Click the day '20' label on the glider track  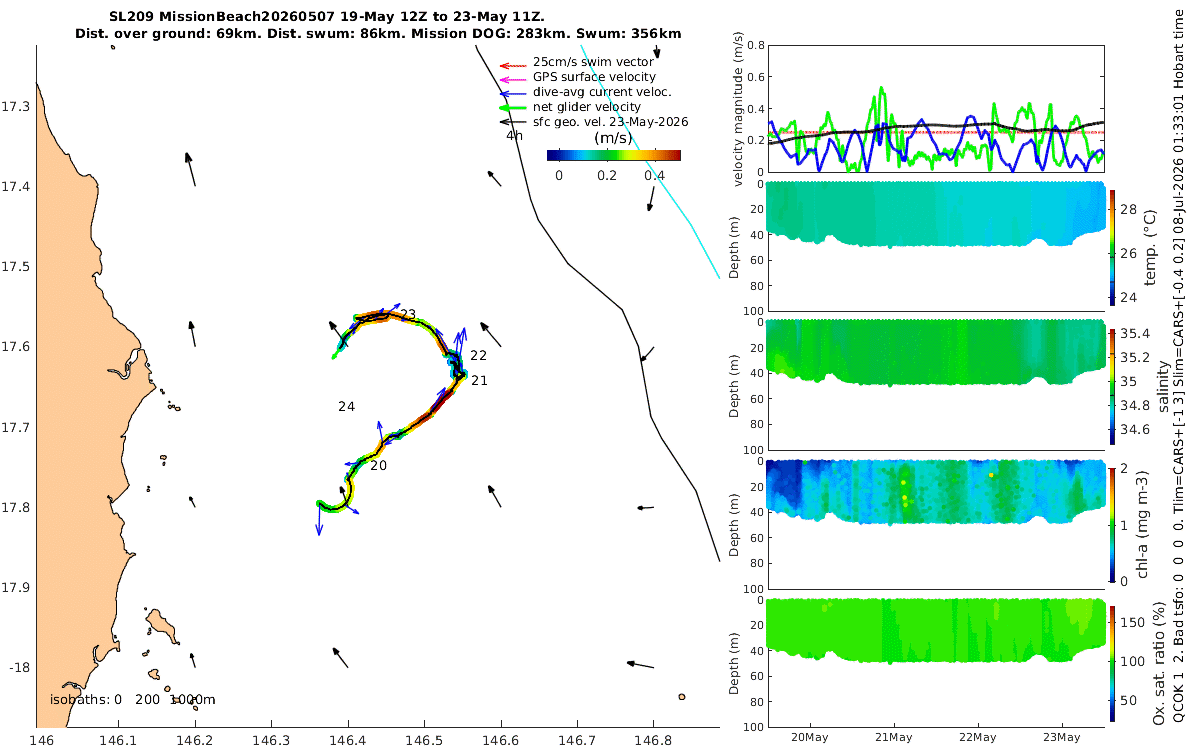click(378, 466)
